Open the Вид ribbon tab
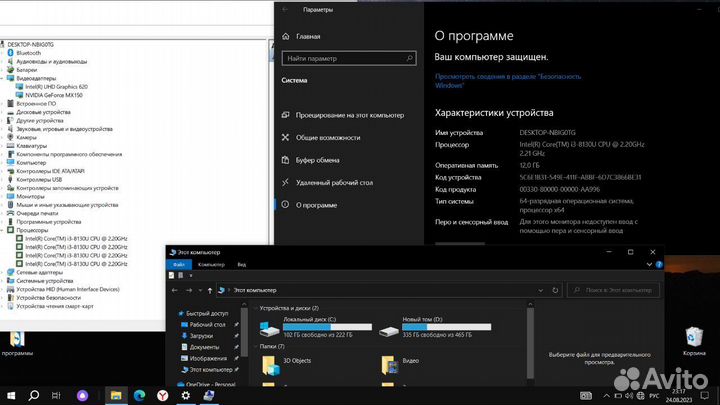Viewport: 720px width, 405px height. (x=242, y=264)
